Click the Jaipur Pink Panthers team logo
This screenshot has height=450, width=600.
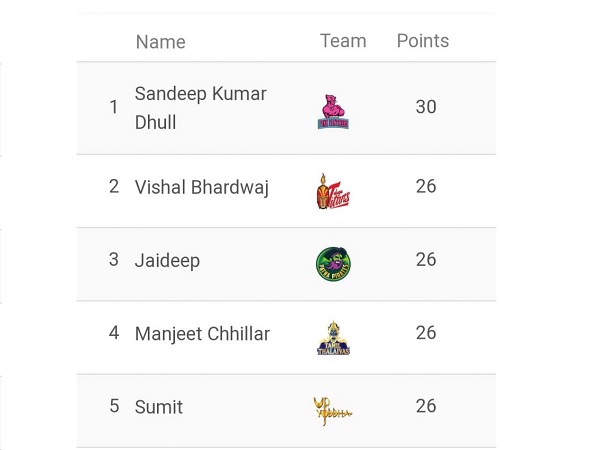(x=333, y=111)
